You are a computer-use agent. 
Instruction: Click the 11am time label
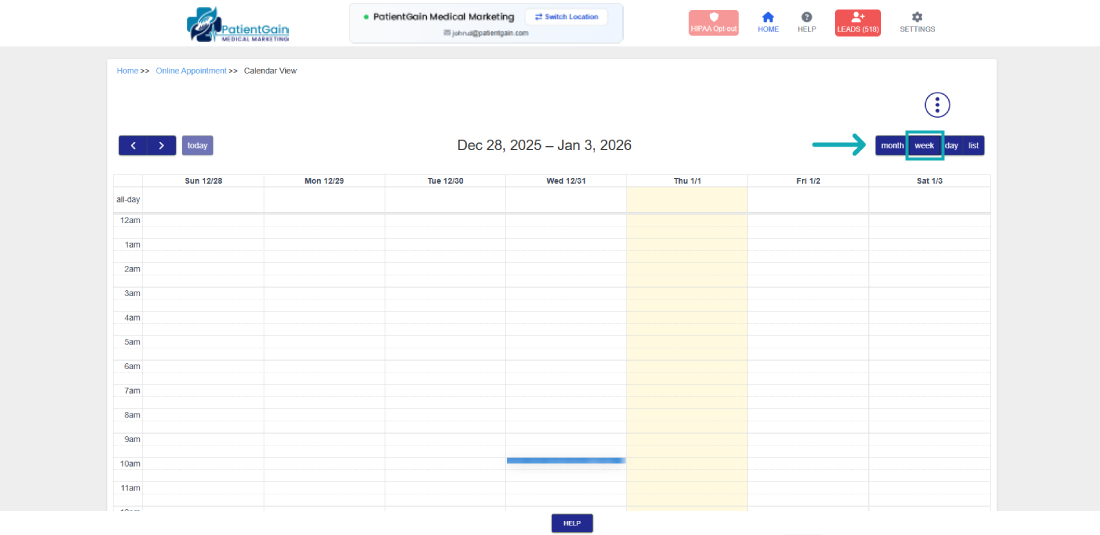[x=132, y=487]
